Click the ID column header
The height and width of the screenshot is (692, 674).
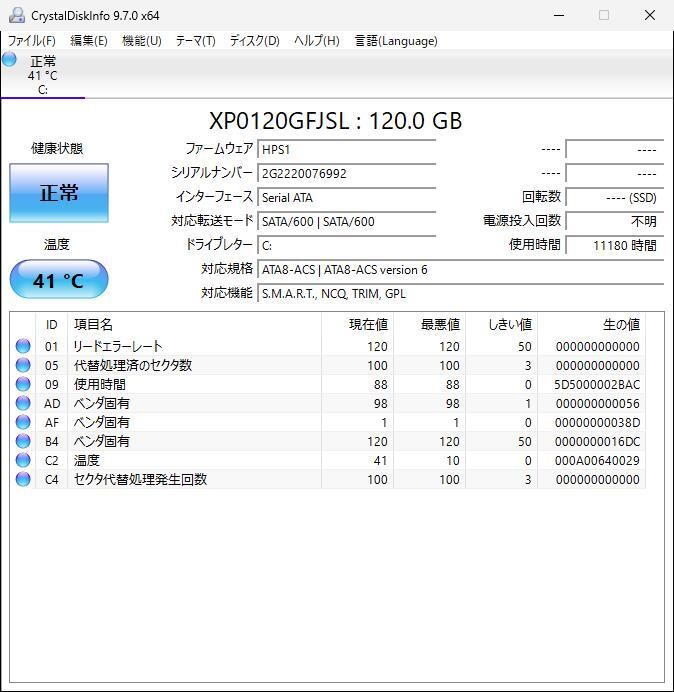click(x=52, y=325)
